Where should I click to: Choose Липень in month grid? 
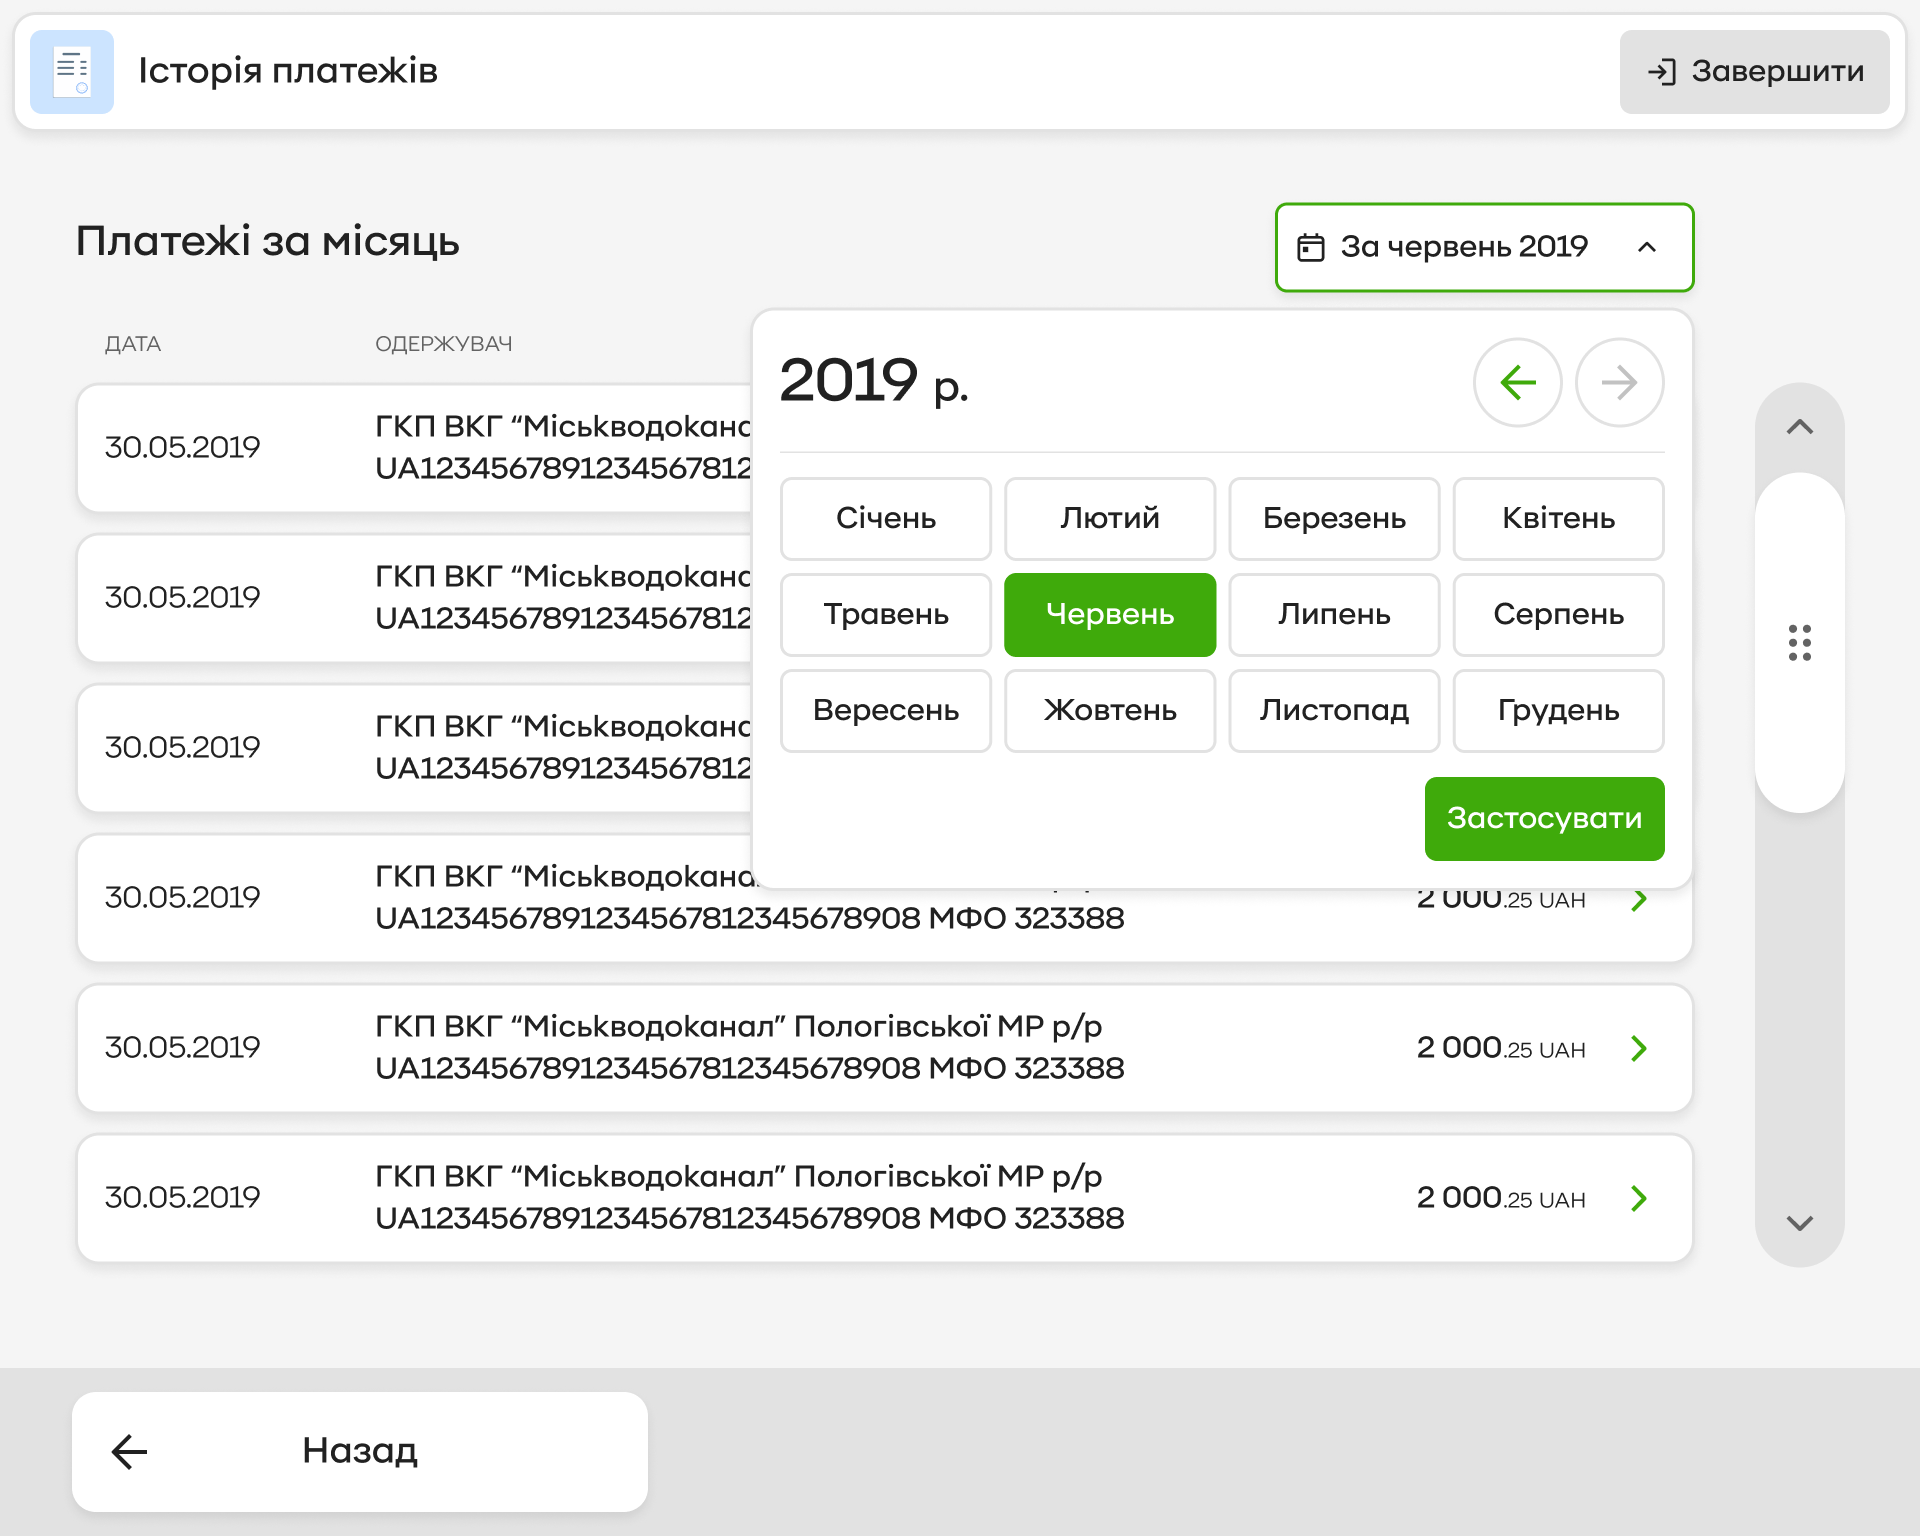click(1334, 614)
